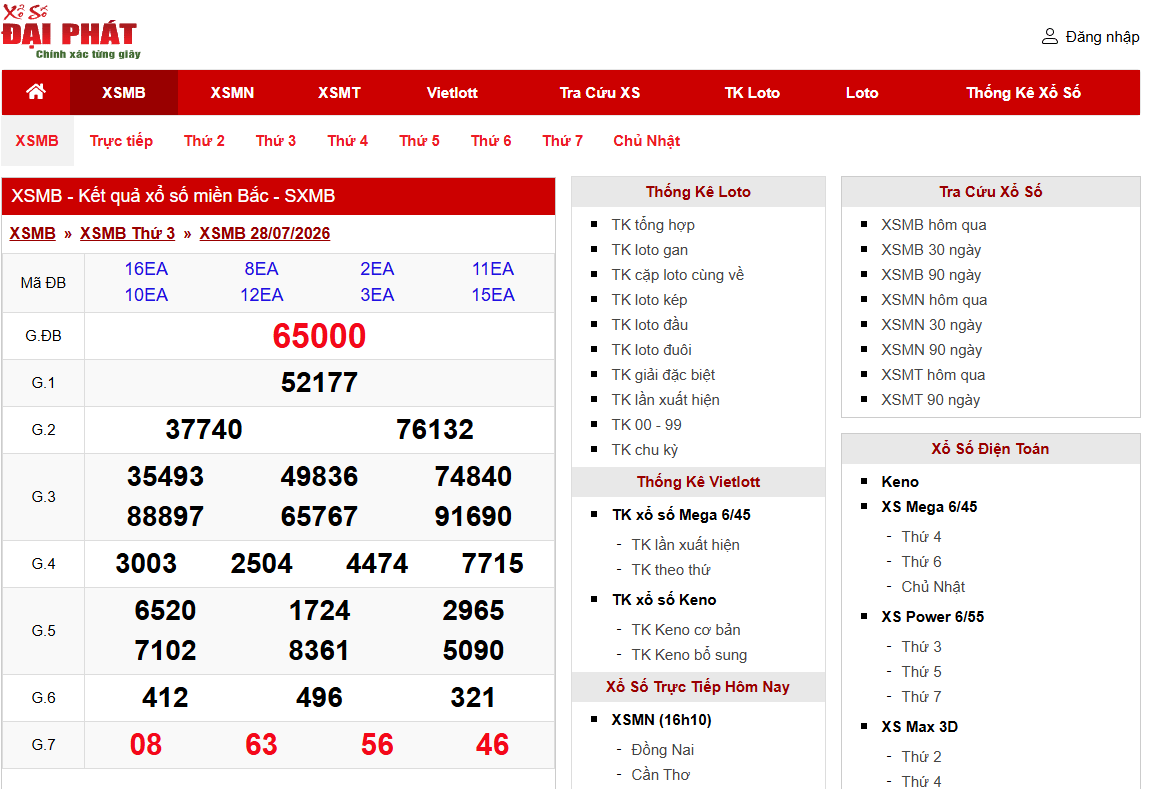Open TK loto đầu link
The height and width of the screenshot is (789, 1150).
click(x=650, y=325)
